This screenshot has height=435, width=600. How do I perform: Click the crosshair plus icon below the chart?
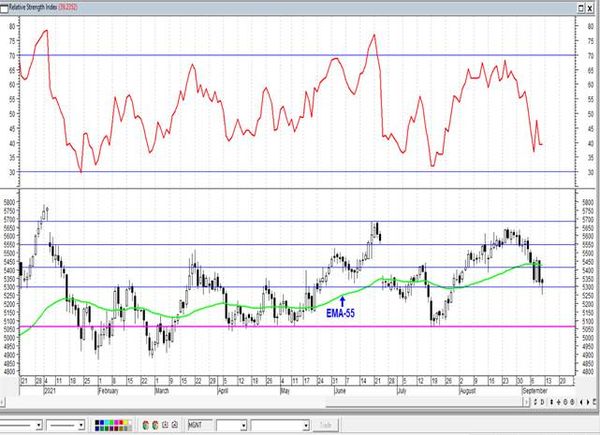pos(559,402)
